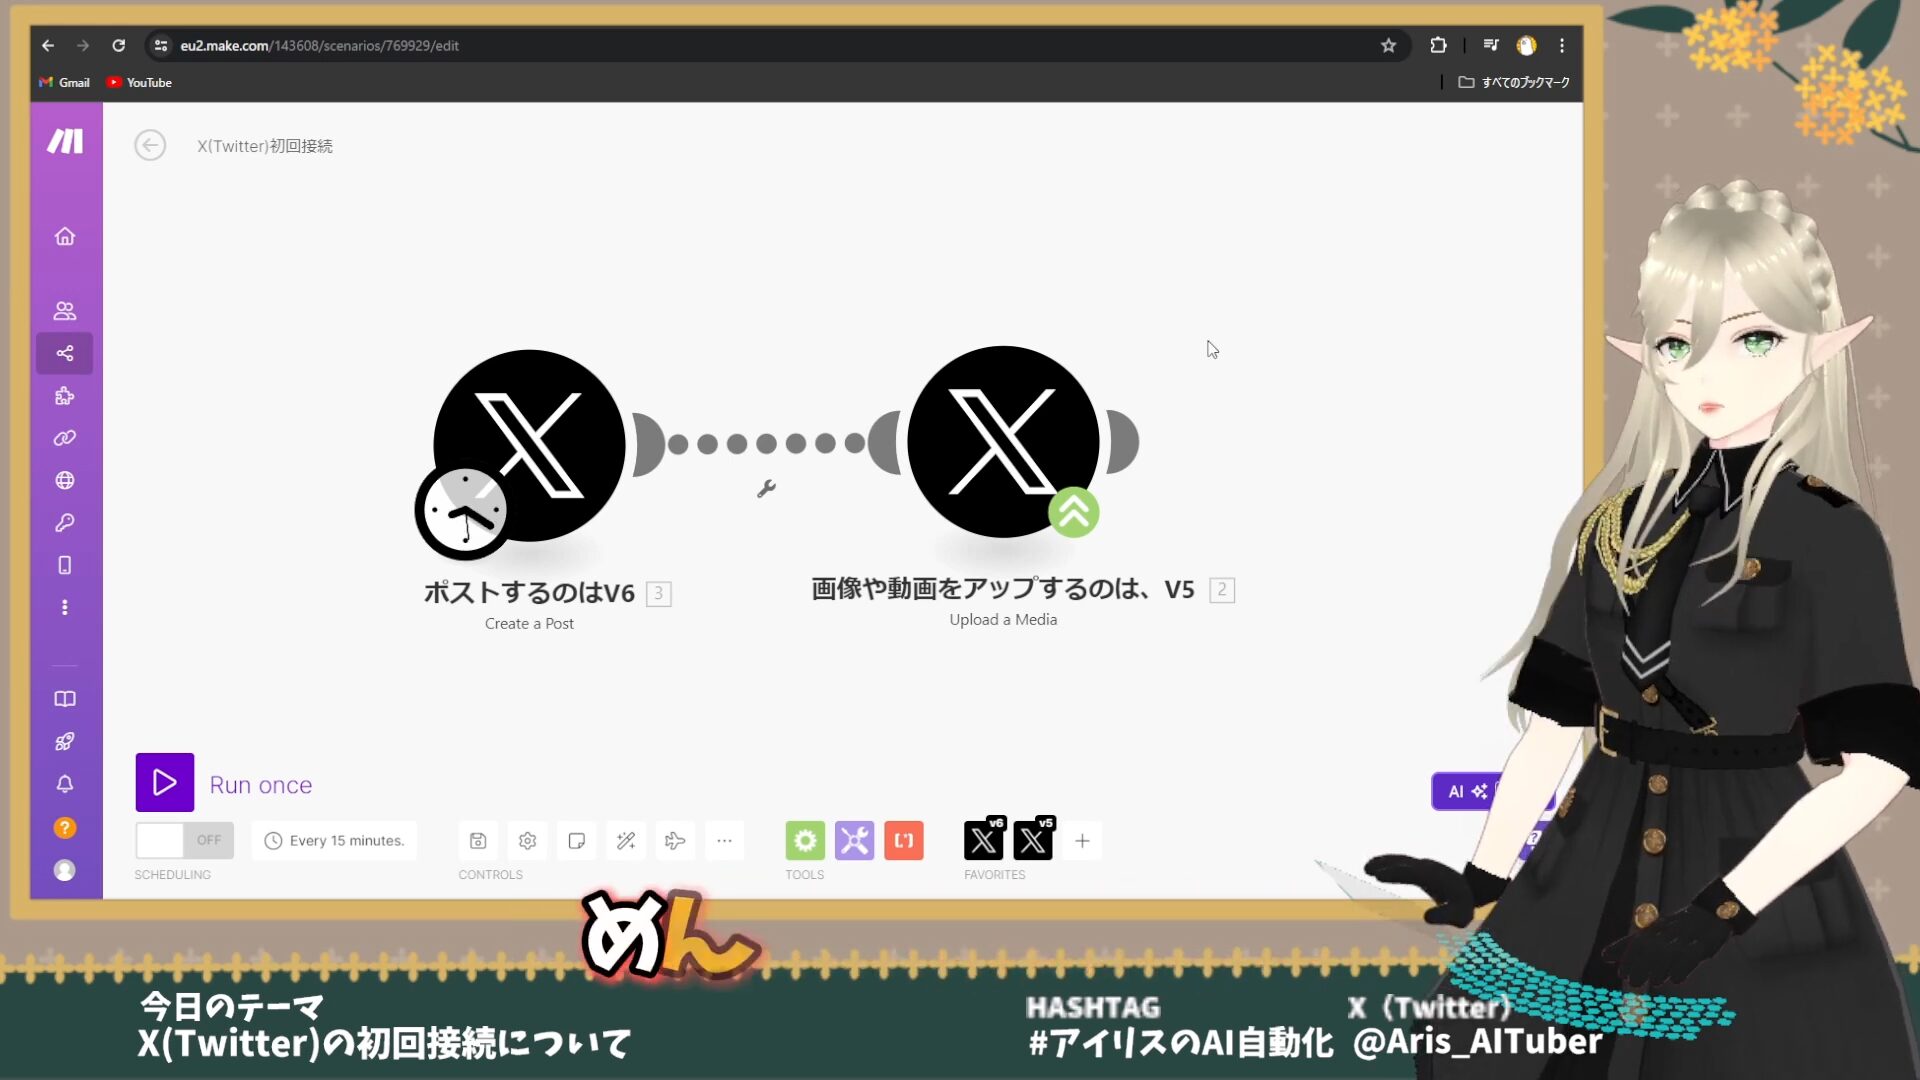
Task: Click the purple Run once play button
Action: [165, 782]
